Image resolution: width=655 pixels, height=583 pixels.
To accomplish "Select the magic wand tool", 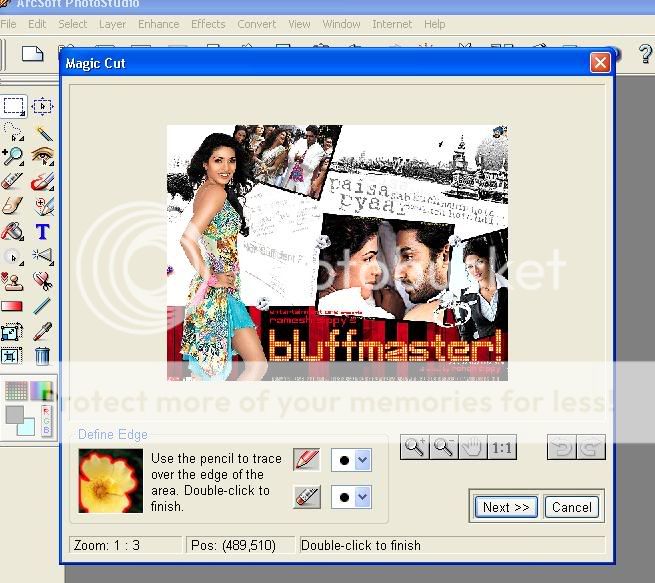I will click(42, 131).
